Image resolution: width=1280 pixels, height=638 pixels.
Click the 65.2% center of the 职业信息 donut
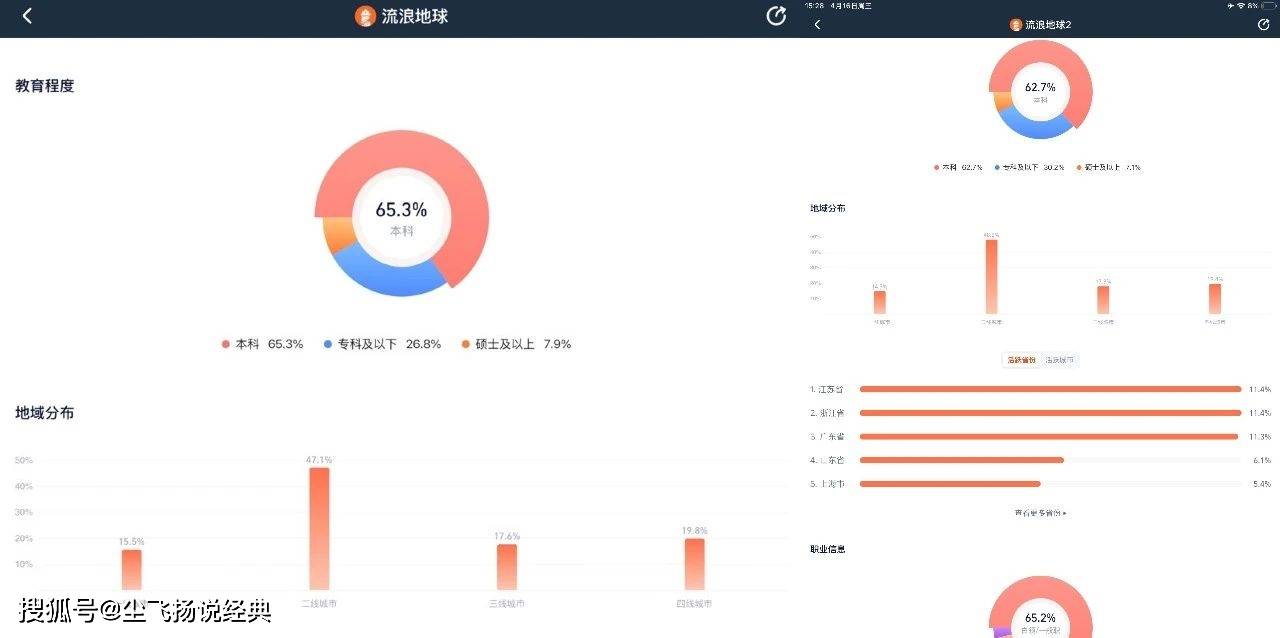click(x=1040, y=618)
